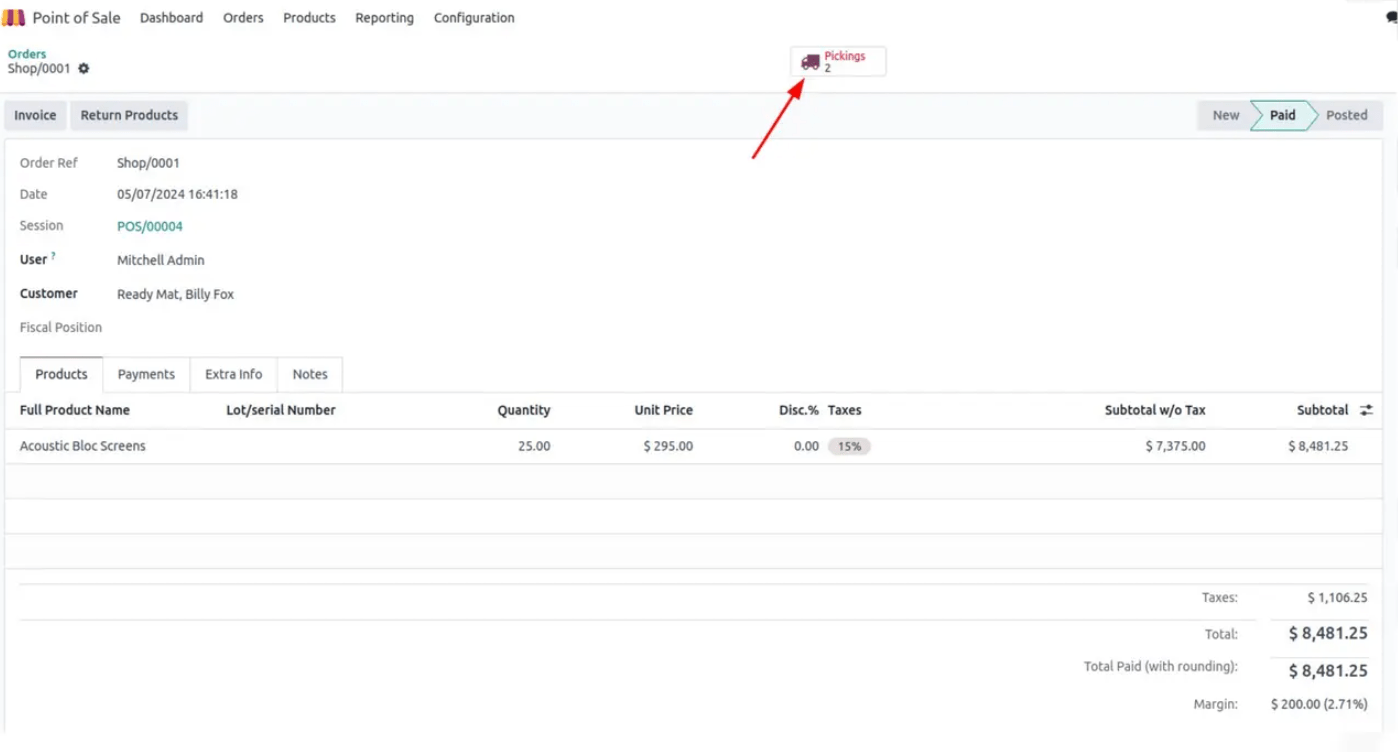
Task: Sort by Full Product Name column header
Action: pos(75,410)
